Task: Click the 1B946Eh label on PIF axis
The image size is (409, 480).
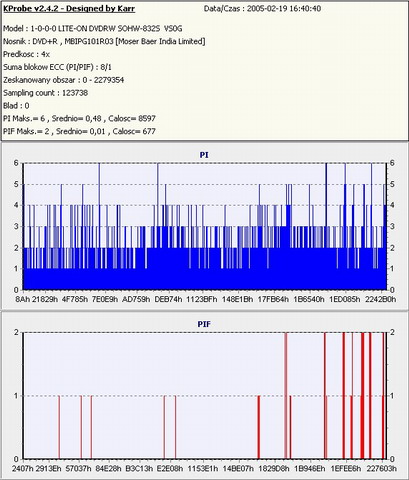Action: [x=310, y=469]
